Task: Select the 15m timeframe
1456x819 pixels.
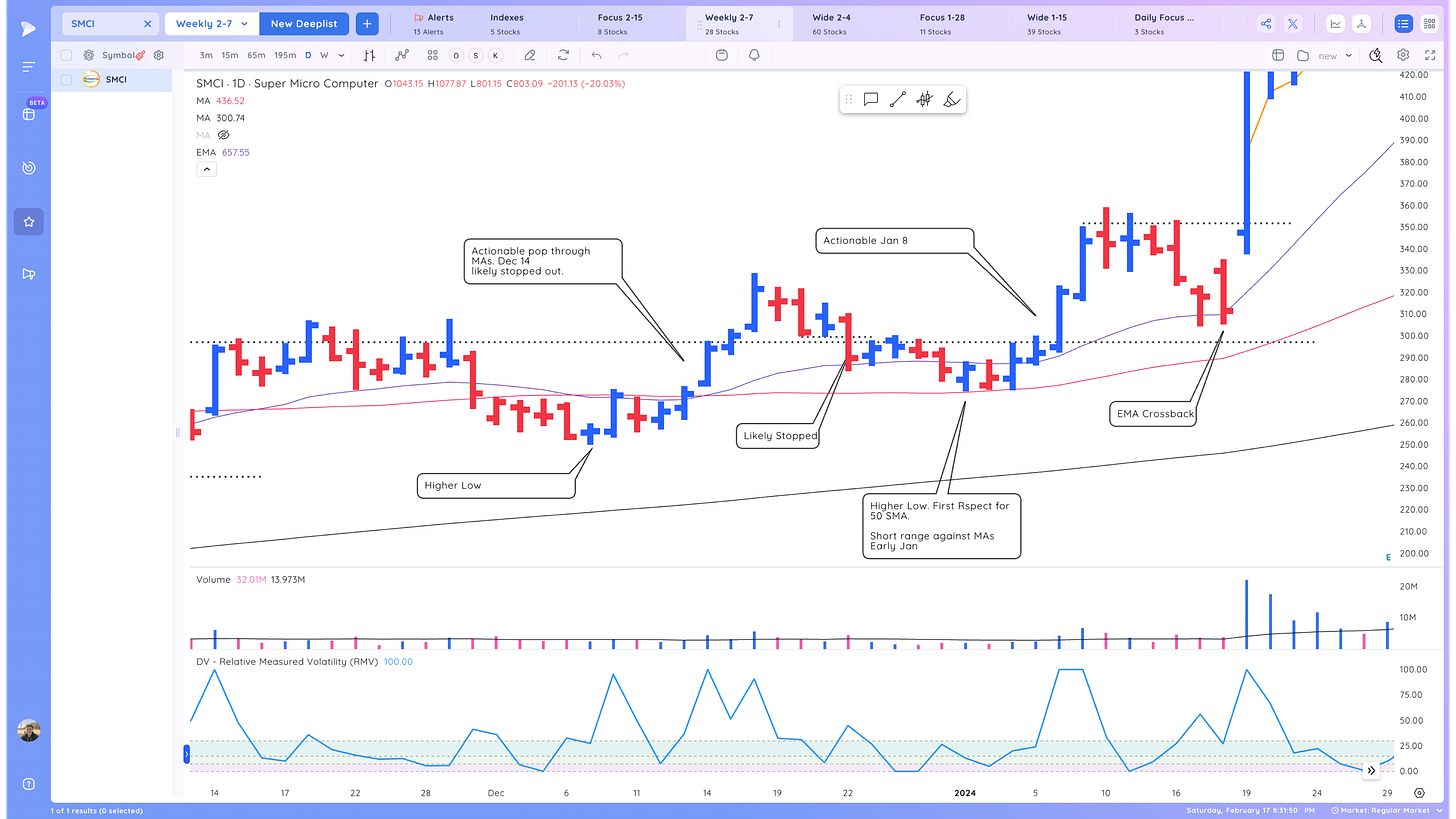Action: tap(230, 56)
